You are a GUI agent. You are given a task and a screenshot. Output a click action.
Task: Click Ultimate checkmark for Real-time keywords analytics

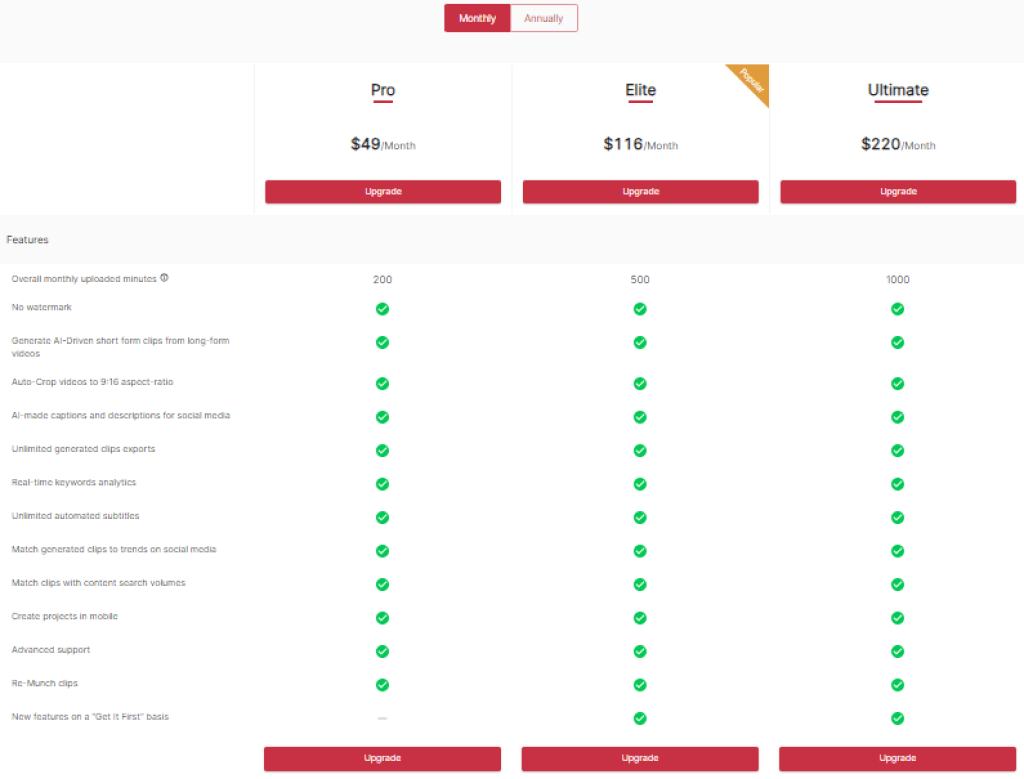pyautogui.click(x=897, y=484)
